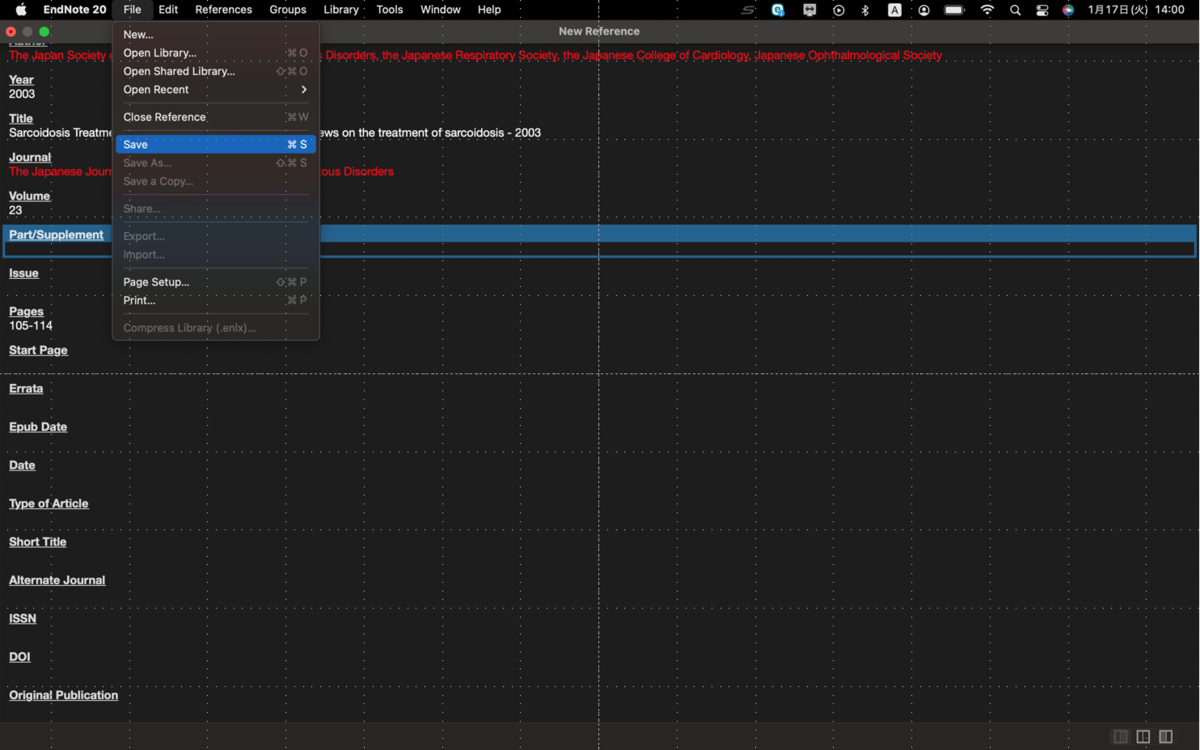Open the display mirroring status icon
1200x750 pixels.
(810, 10)
